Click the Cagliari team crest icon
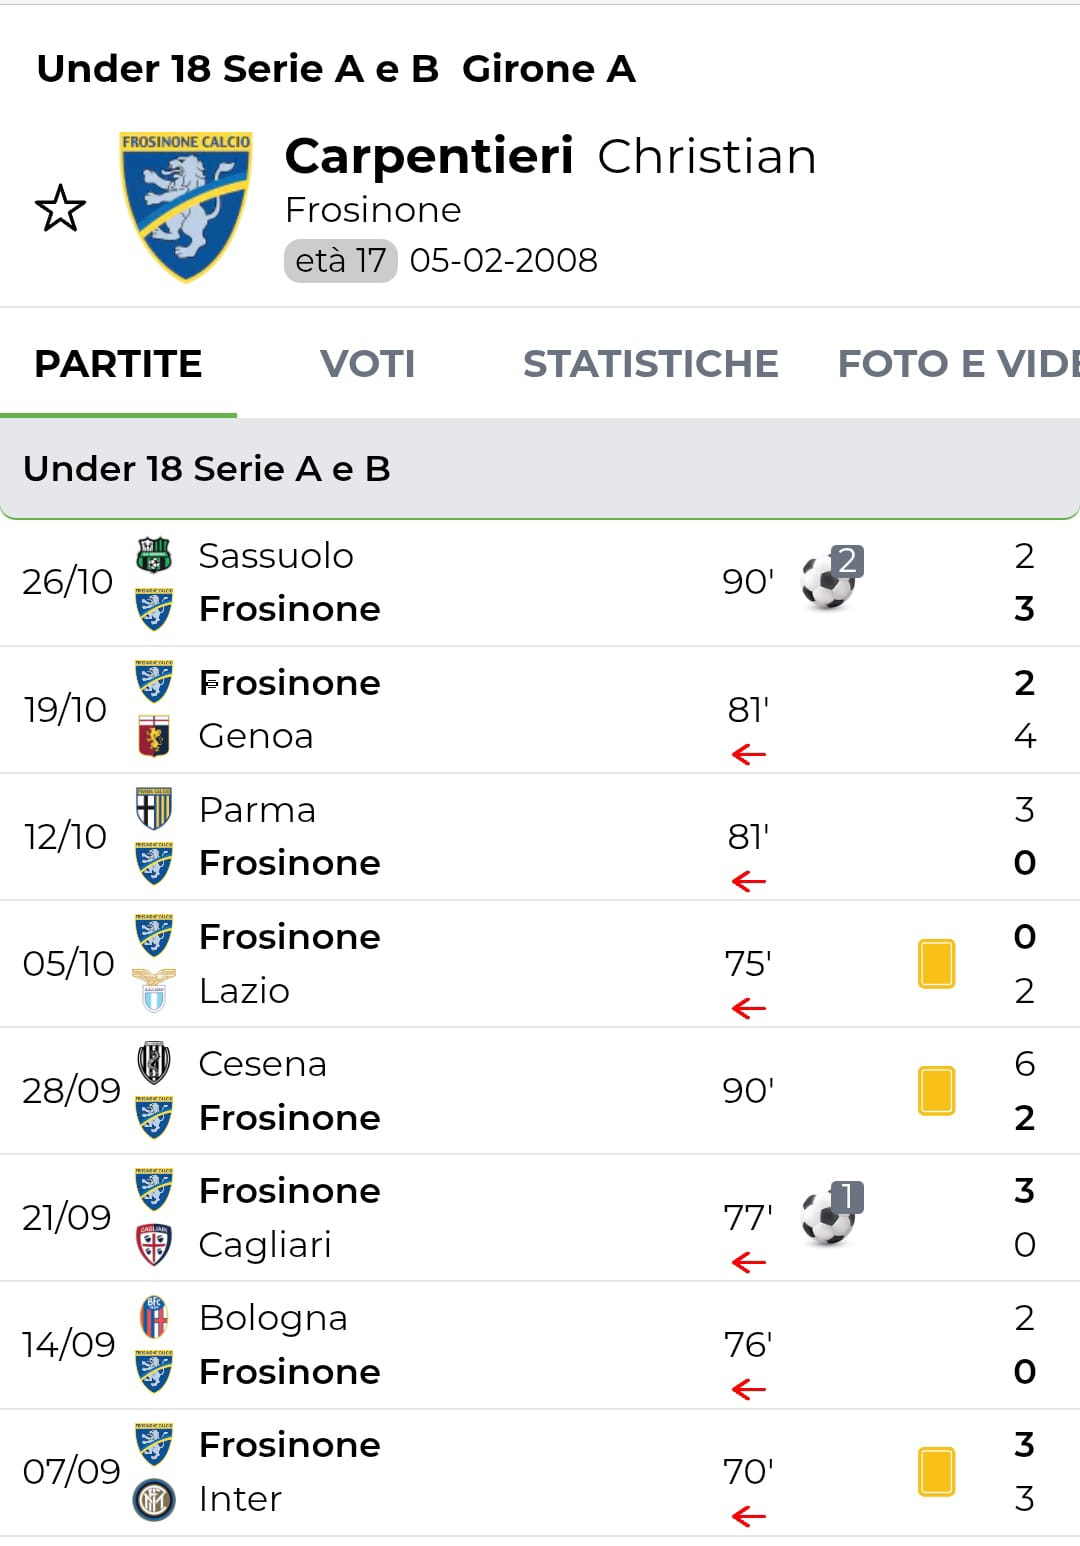This screenshot has height=1546, width=1080. 154,1244
